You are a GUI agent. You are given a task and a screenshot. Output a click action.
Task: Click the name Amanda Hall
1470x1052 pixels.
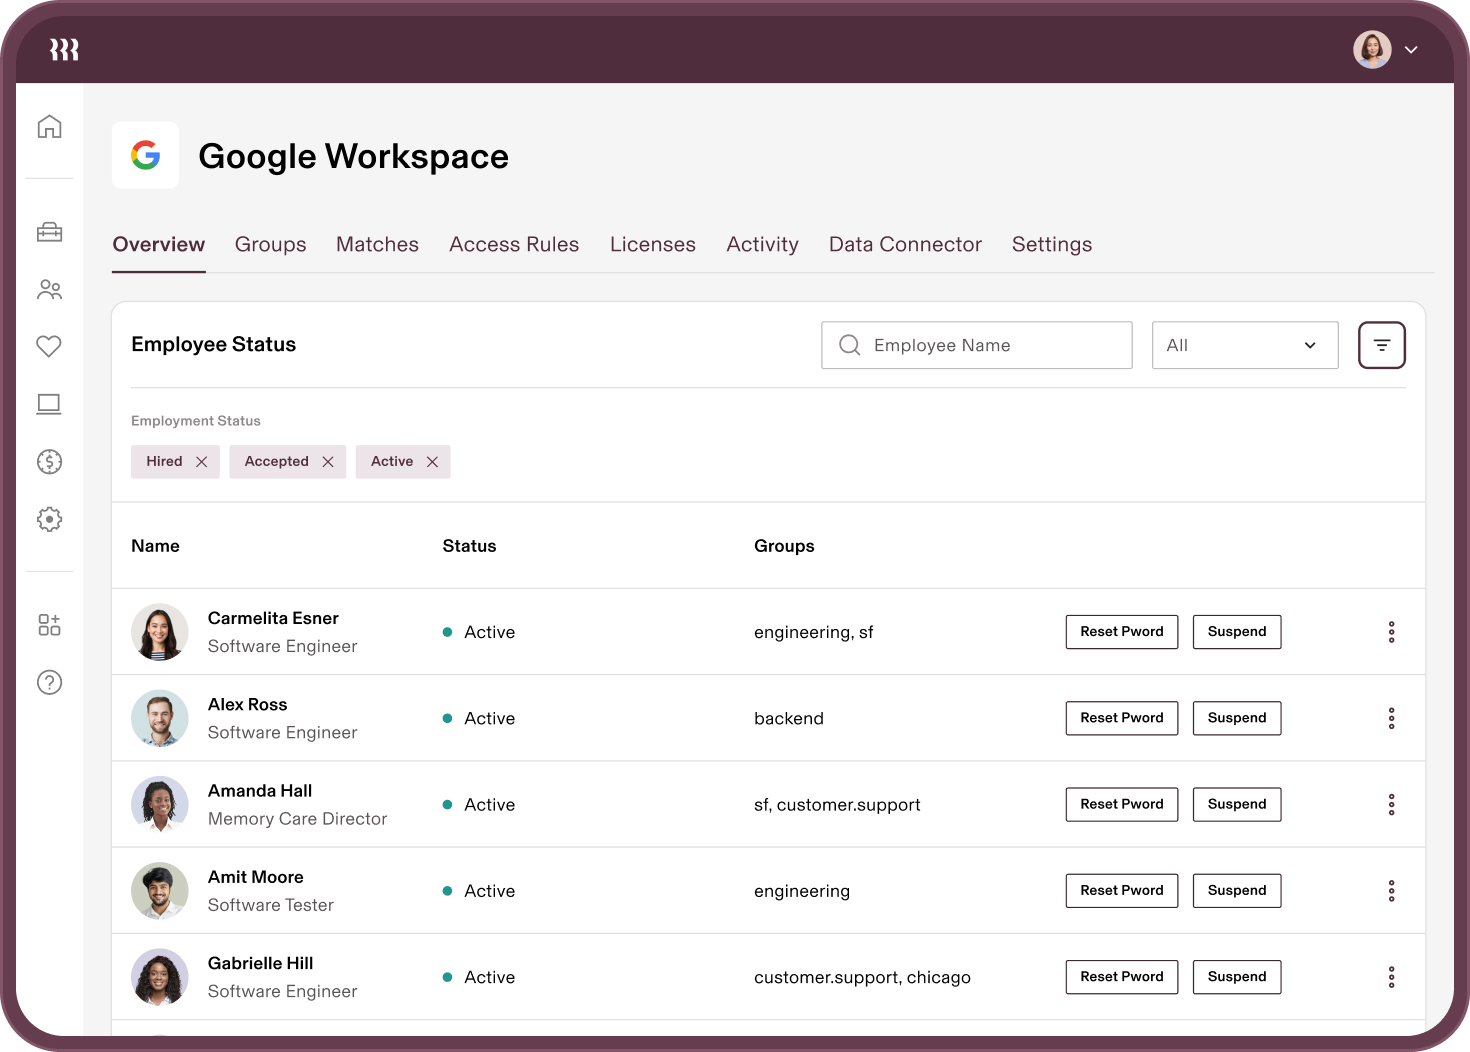260,791
